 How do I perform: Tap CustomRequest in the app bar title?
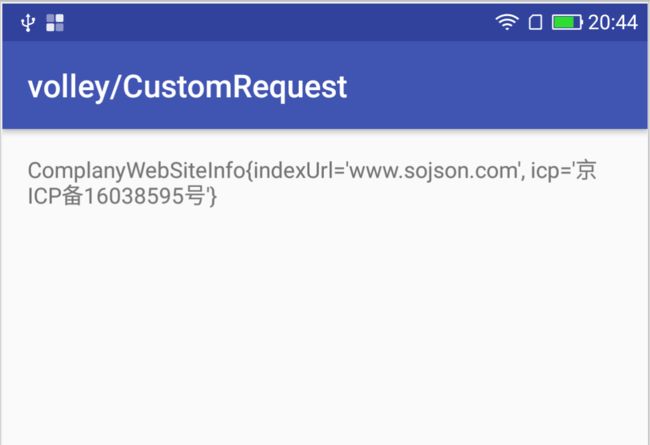[235, 87]
